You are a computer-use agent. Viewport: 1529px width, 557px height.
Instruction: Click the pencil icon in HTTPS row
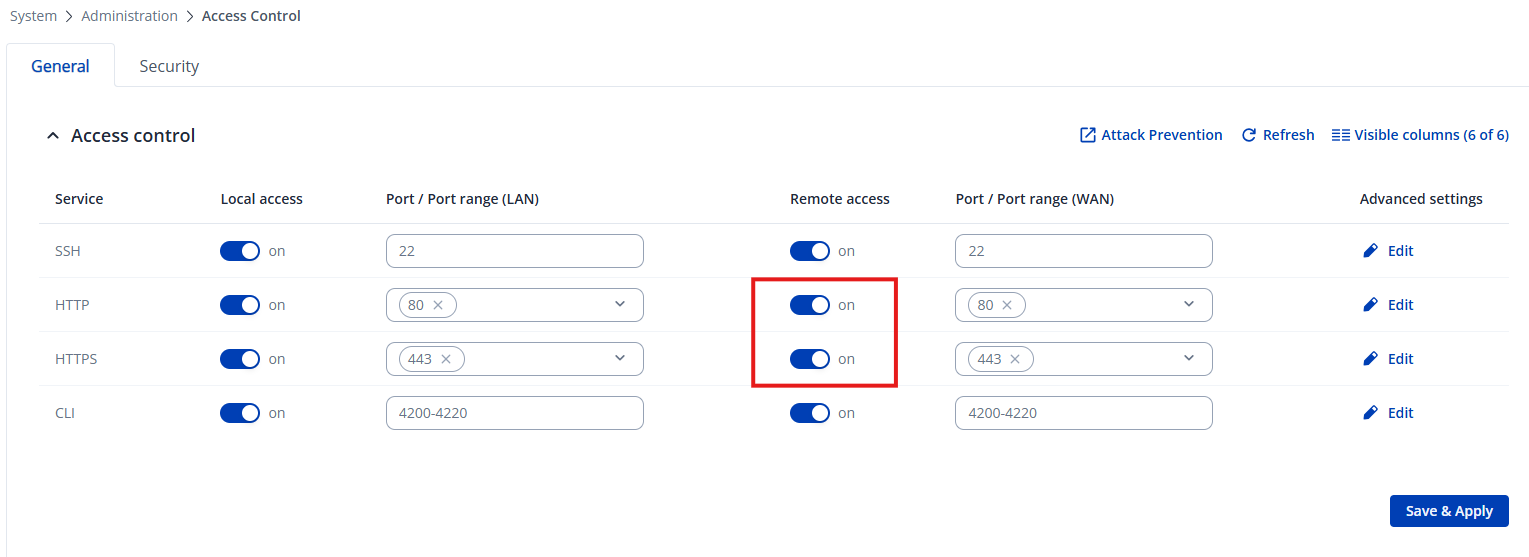tap(1370, 359)
